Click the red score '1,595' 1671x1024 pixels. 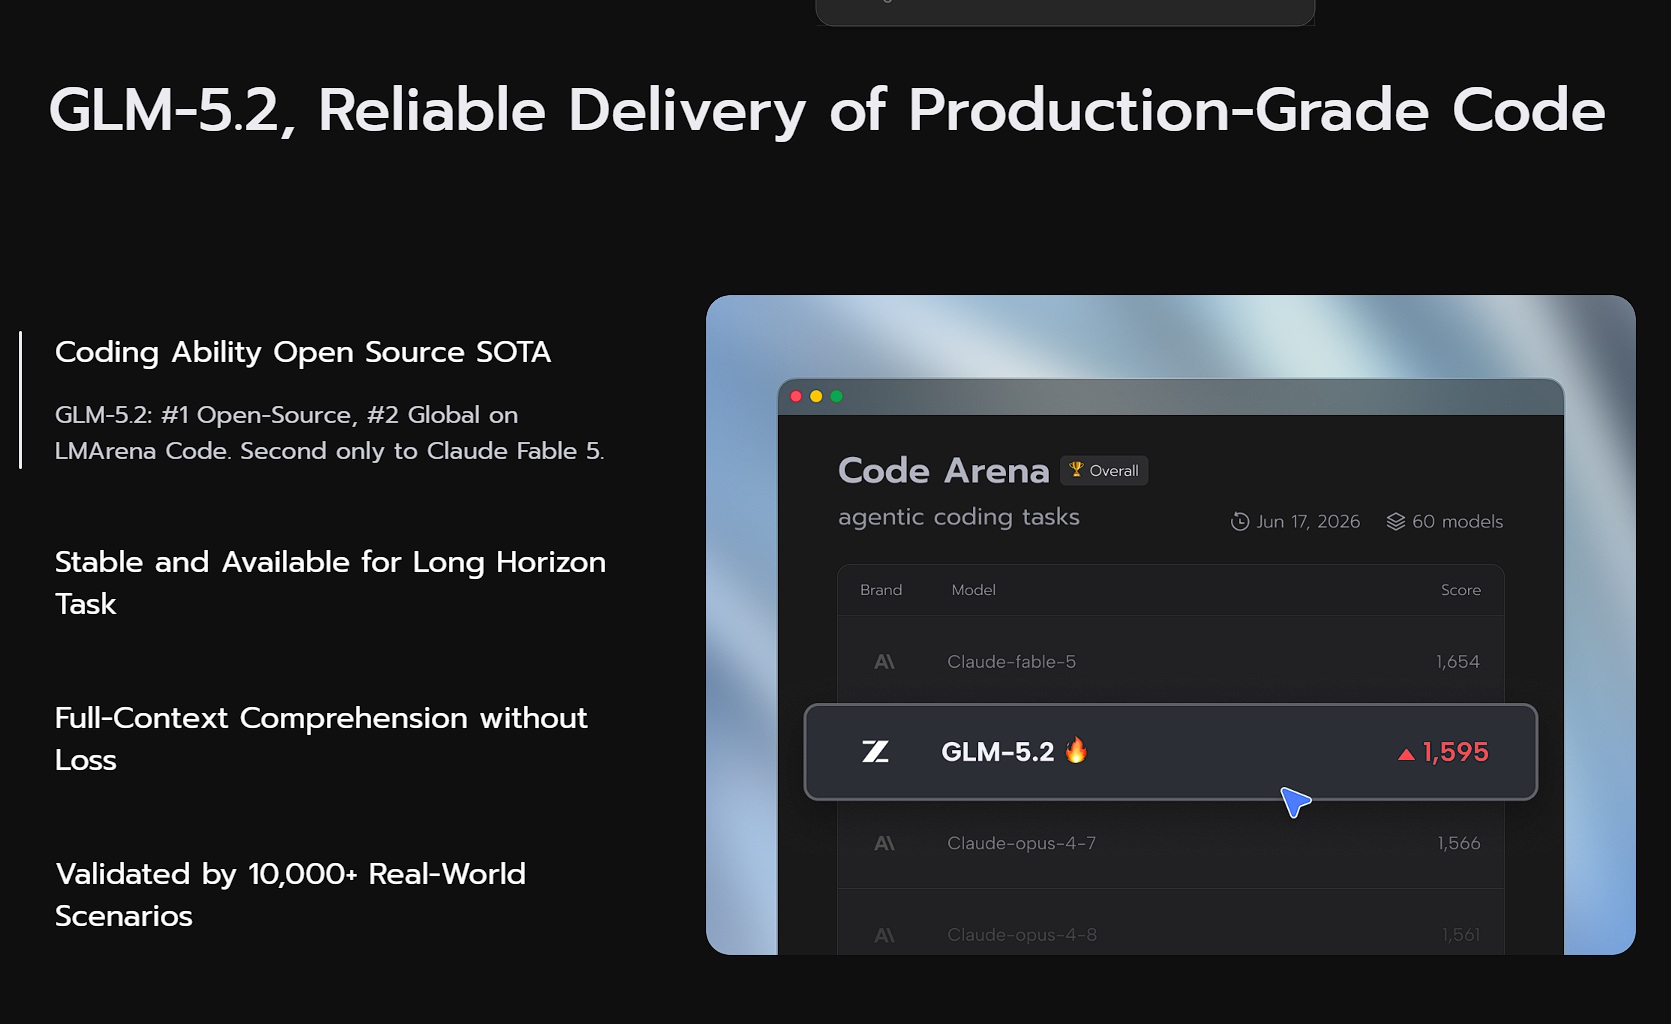pos(1455,752)
